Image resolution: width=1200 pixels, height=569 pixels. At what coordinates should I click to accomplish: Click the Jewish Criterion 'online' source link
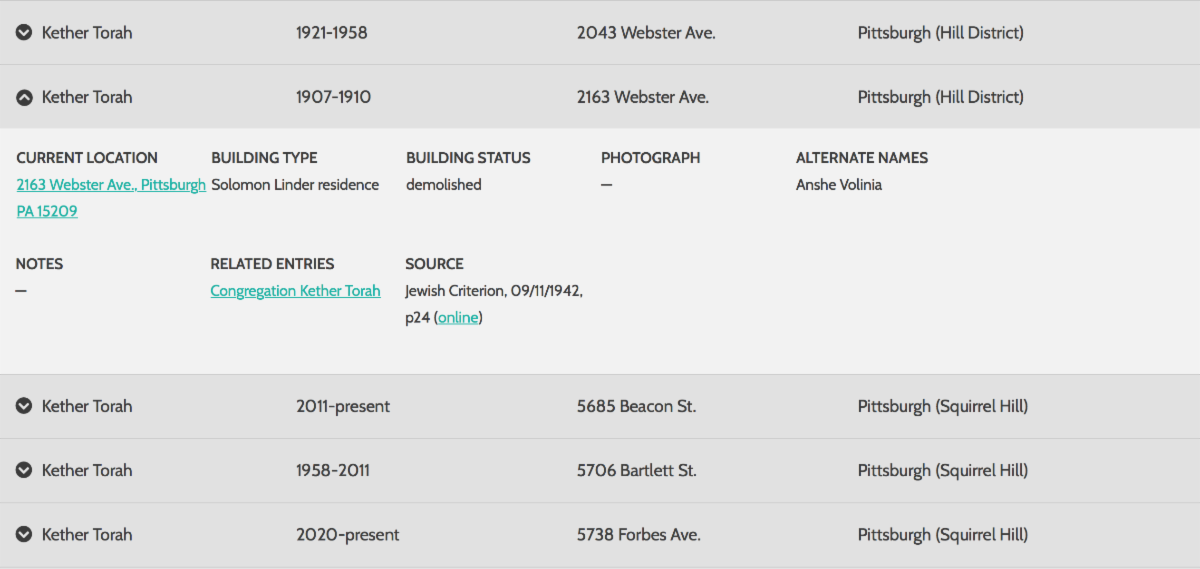point(458,318)
